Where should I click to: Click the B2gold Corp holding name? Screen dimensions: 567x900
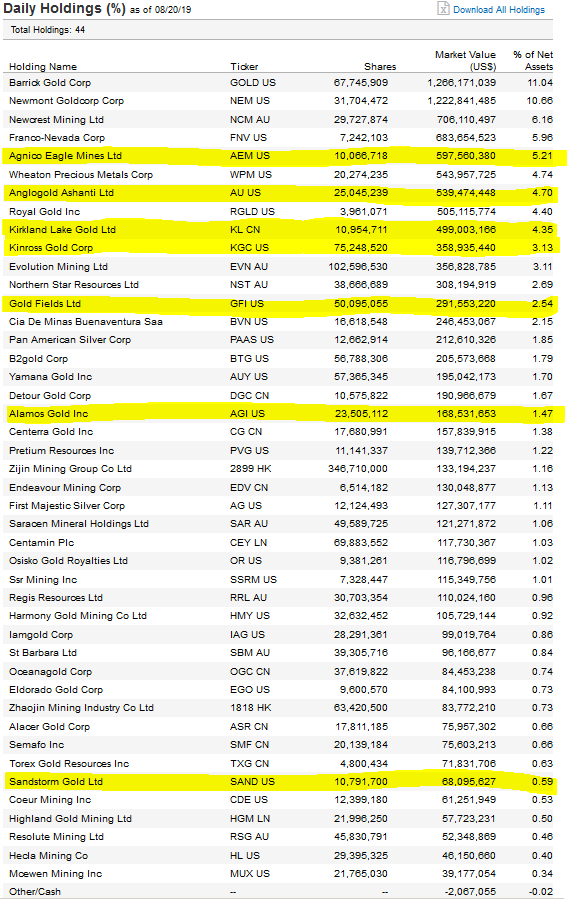click(x=38, y=359)
